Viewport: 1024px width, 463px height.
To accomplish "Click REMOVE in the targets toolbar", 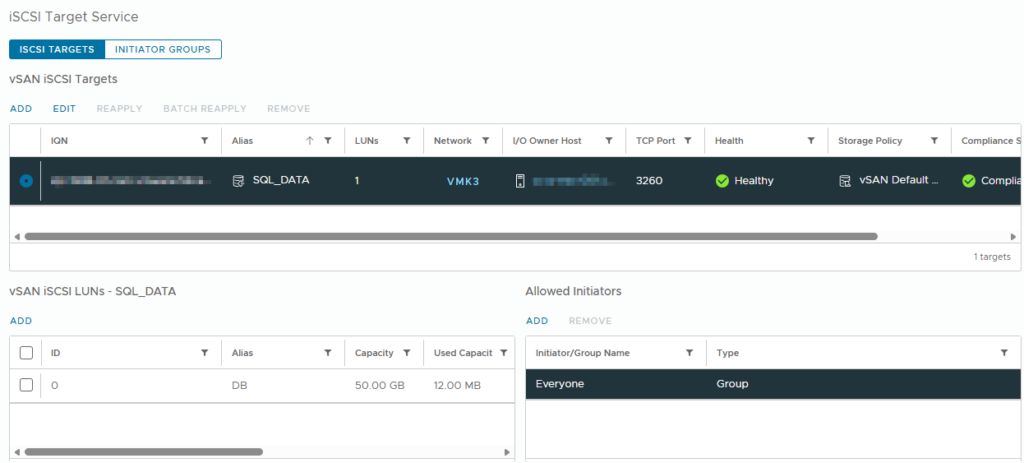I will tap(289, 108).
